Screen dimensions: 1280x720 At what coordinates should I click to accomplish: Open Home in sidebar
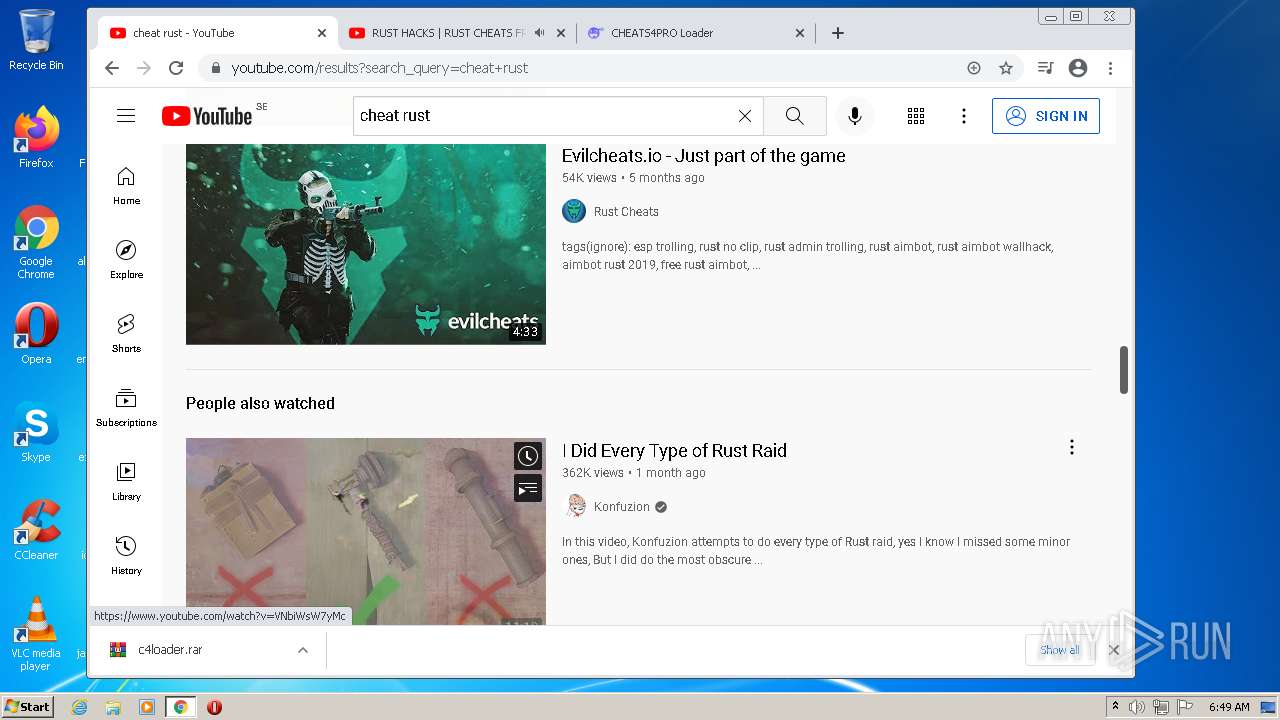pyautogui.click(x=126, y=186)
